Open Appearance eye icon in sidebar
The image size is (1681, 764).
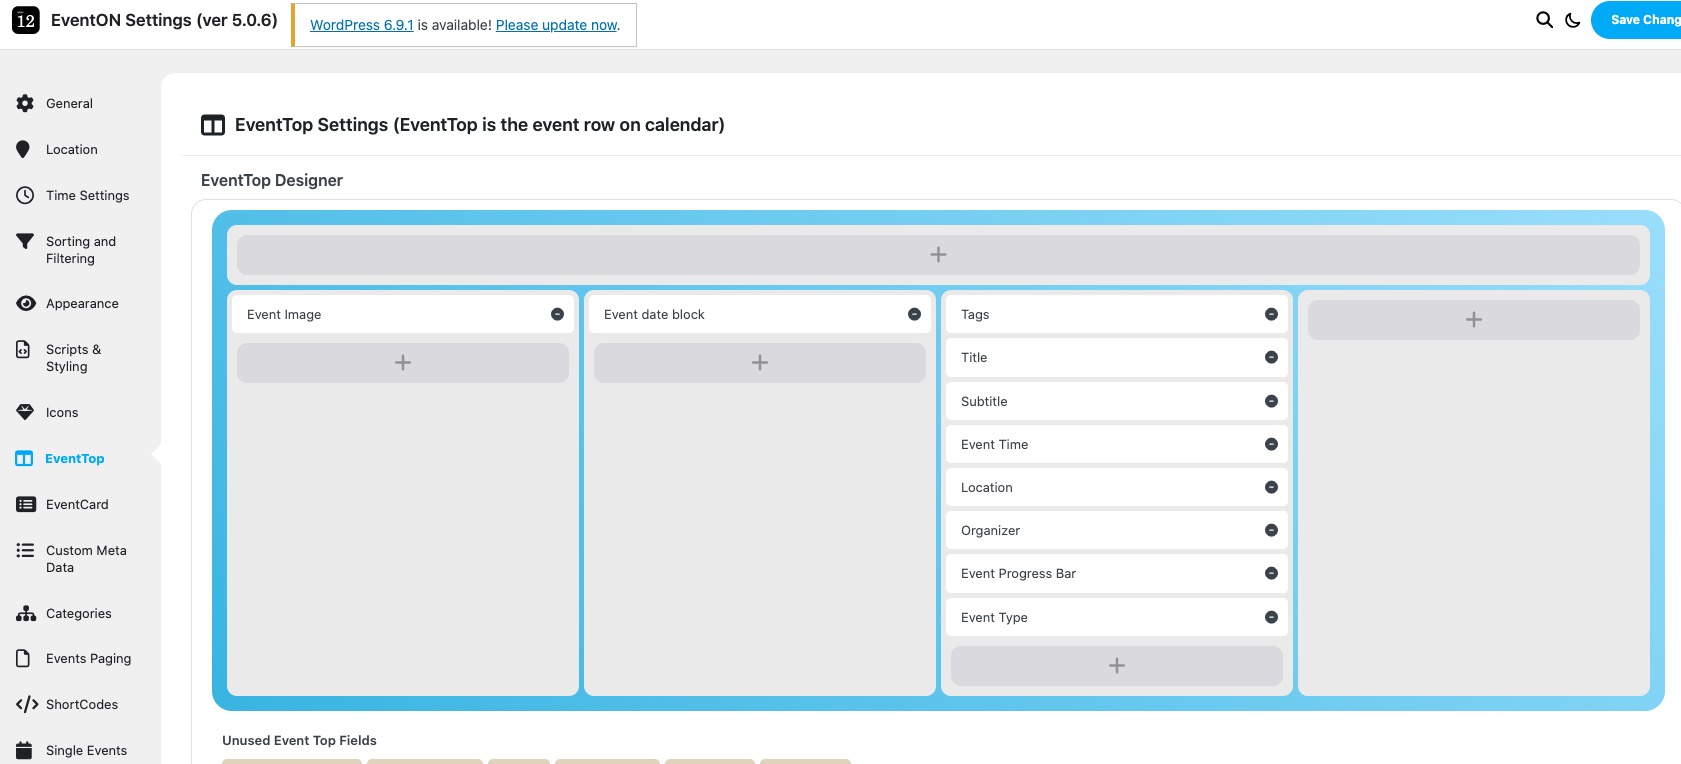click(x=25, y=303)
